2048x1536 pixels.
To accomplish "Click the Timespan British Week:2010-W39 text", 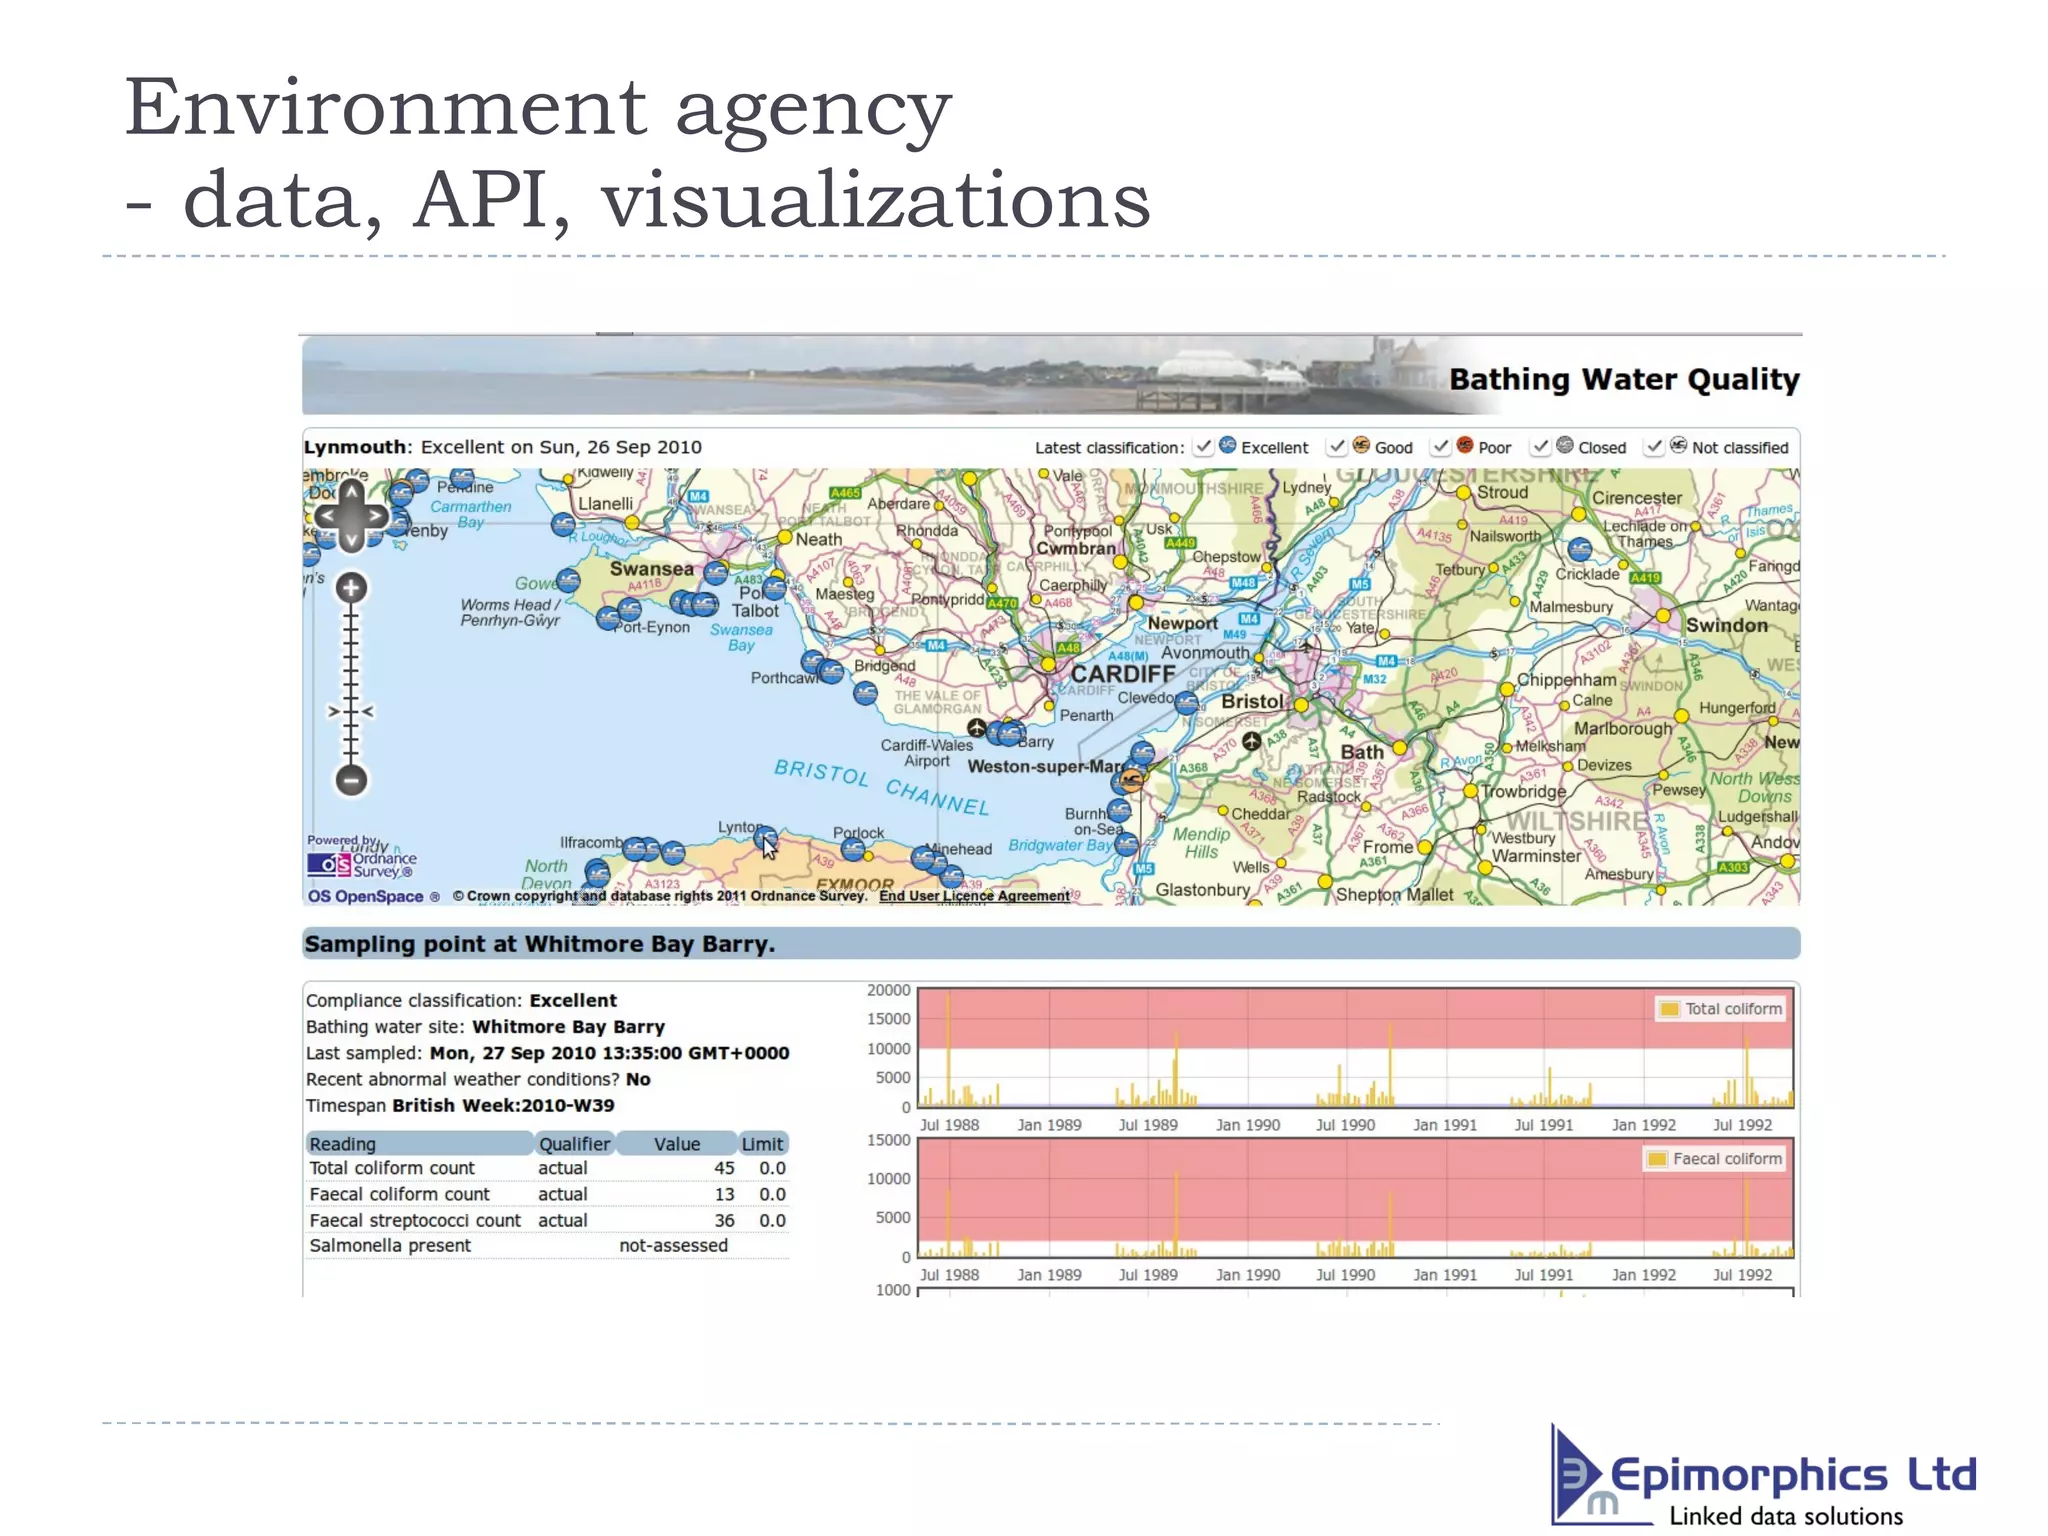I will [460, 1106].
